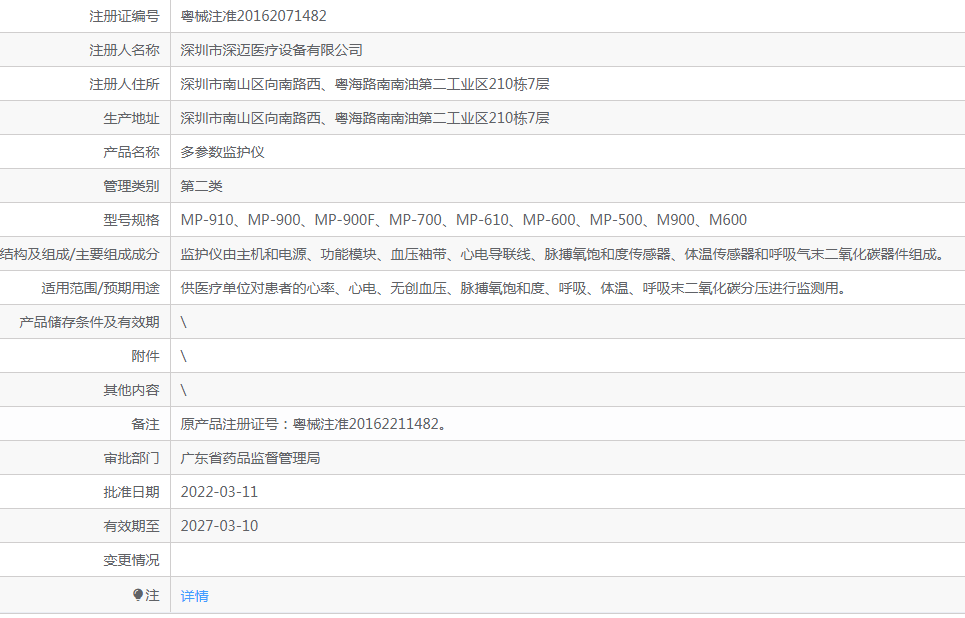The image size is (965, 618).
Task: Click the backslash value in 附件 row
Action: pyautogui.click(x=183, y=356)
